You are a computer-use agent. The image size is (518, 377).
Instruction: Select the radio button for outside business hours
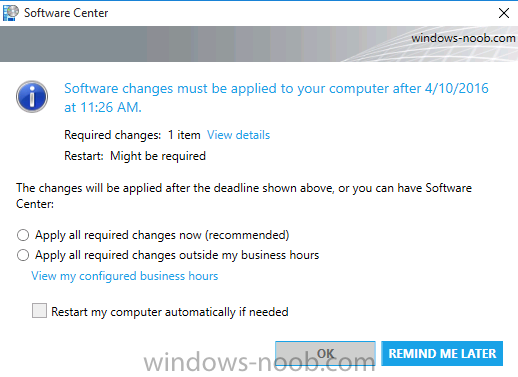tap(23, 255)
